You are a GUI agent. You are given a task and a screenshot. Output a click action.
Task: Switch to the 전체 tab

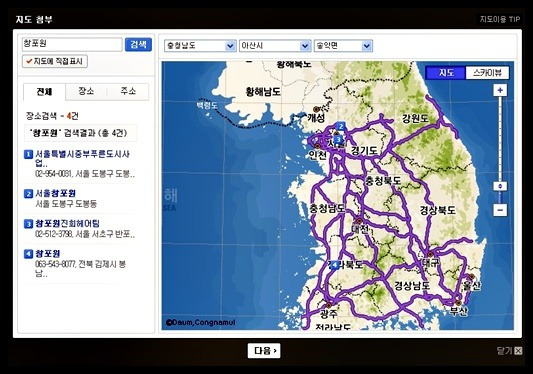pyautogui.click(x=45, y=91)
